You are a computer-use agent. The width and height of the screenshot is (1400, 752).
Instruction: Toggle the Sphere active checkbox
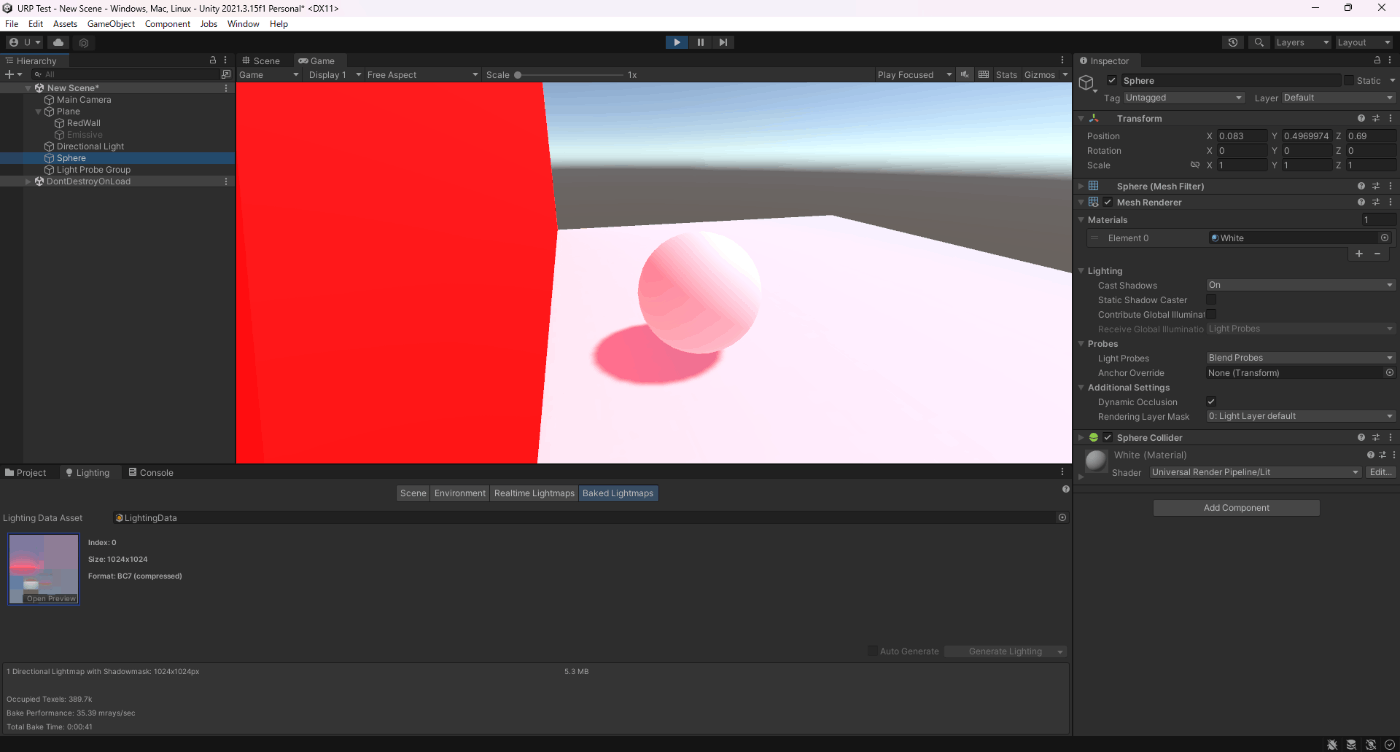coord(1112,81)
